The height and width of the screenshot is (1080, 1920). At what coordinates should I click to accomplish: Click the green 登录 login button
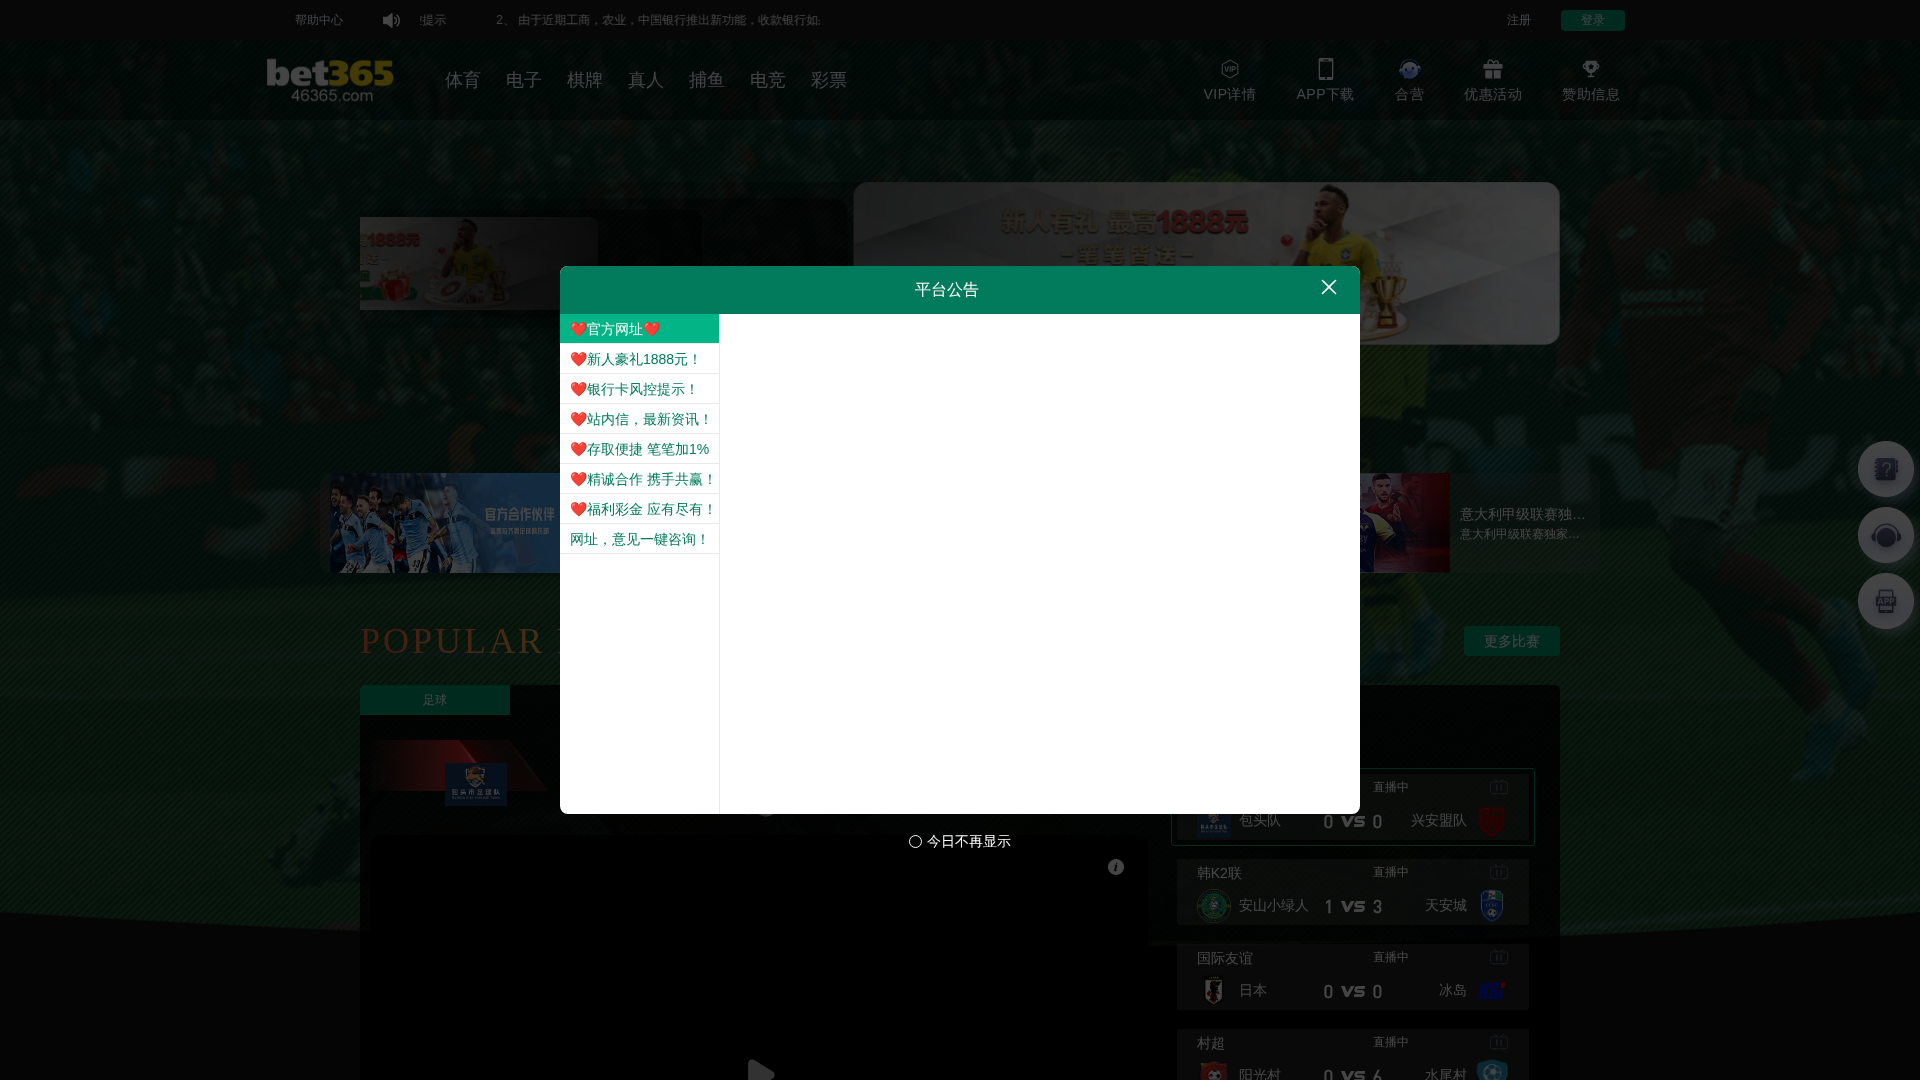[1592, 20]
